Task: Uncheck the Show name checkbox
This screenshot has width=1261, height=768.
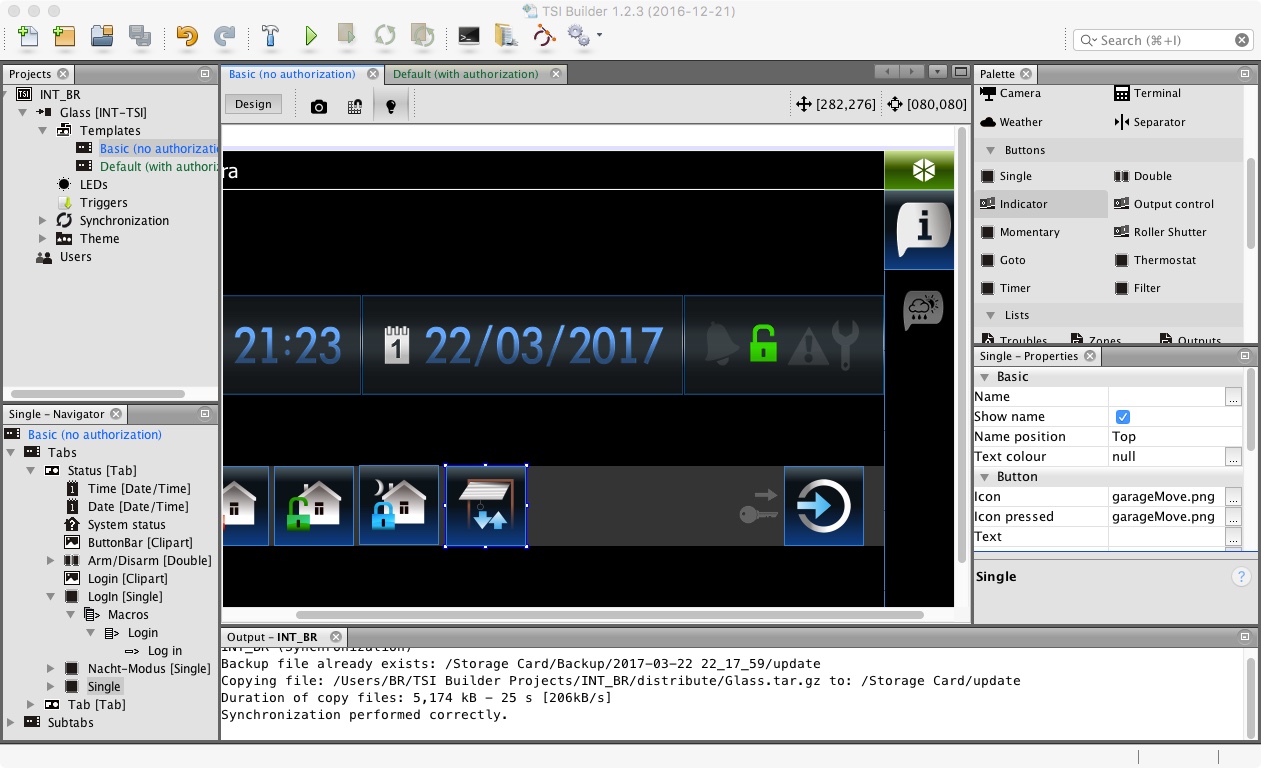Action: pos(1123,417)
